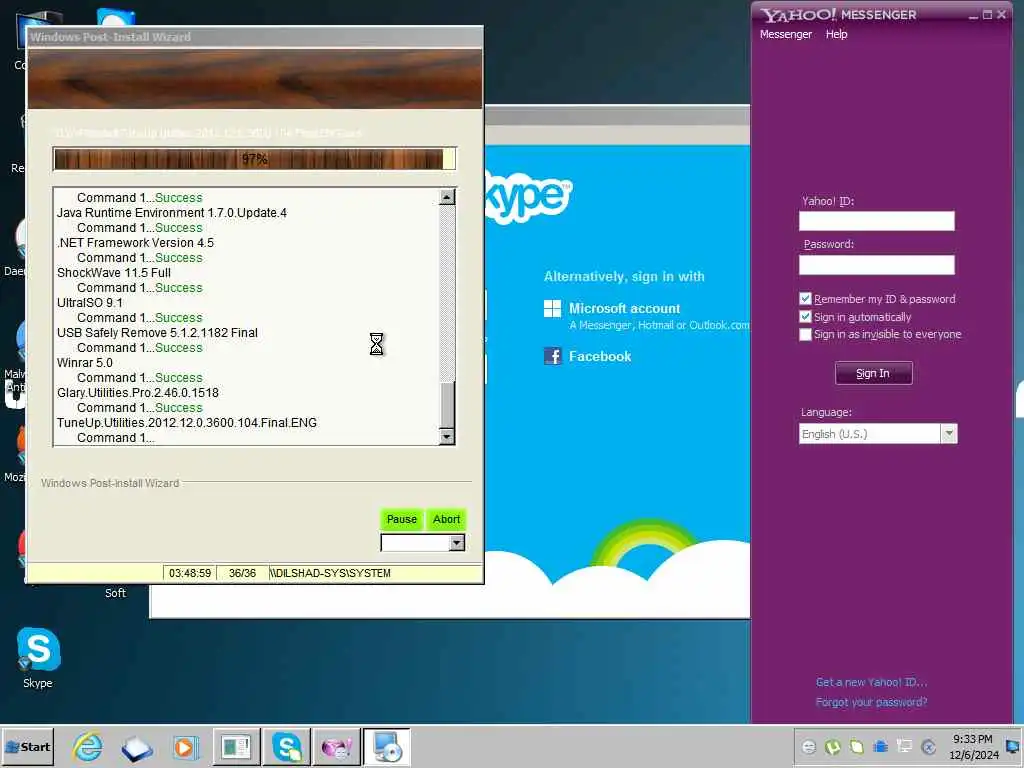This screenshot has width=1024, height=768.
Task: Open the blue disk drive taskbar shortcut
Action: pos(136,748)
